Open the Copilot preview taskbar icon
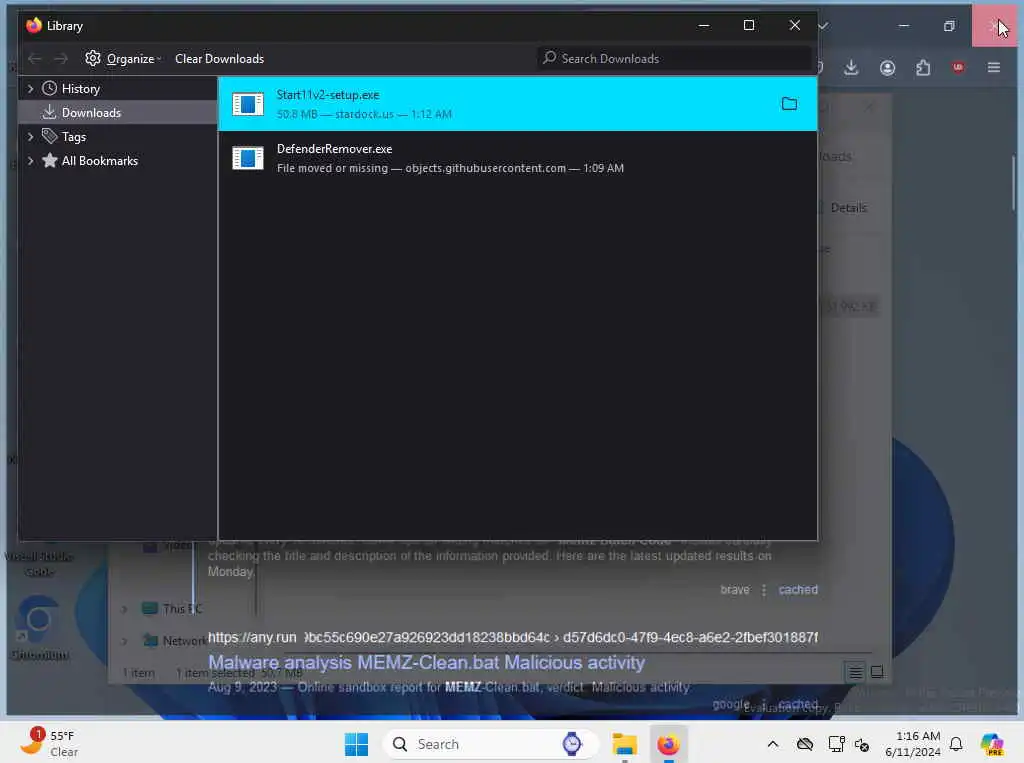The height and width of the screenshot is (763, 1024). coord(991,744)
